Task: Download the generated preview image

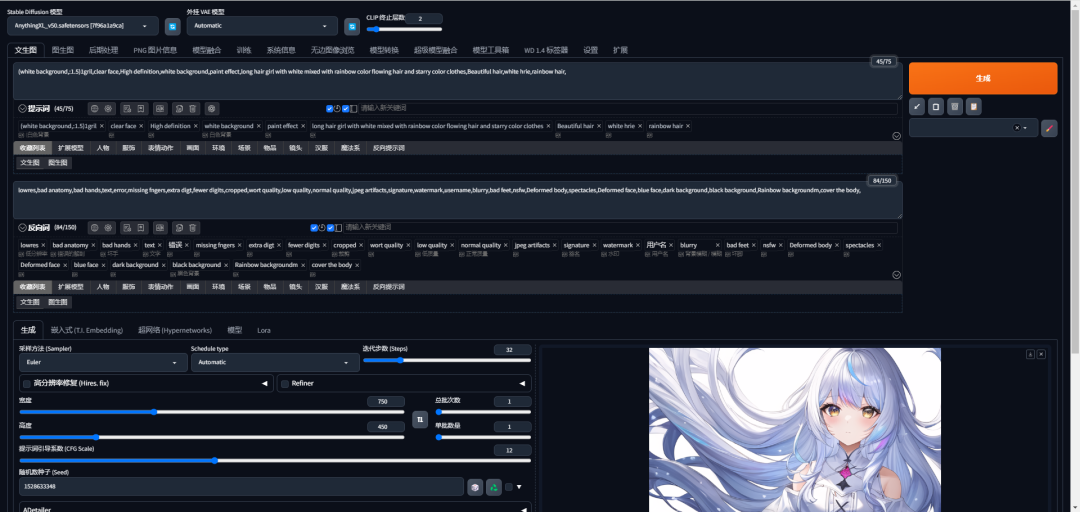Action: (x=1030, y=354)
